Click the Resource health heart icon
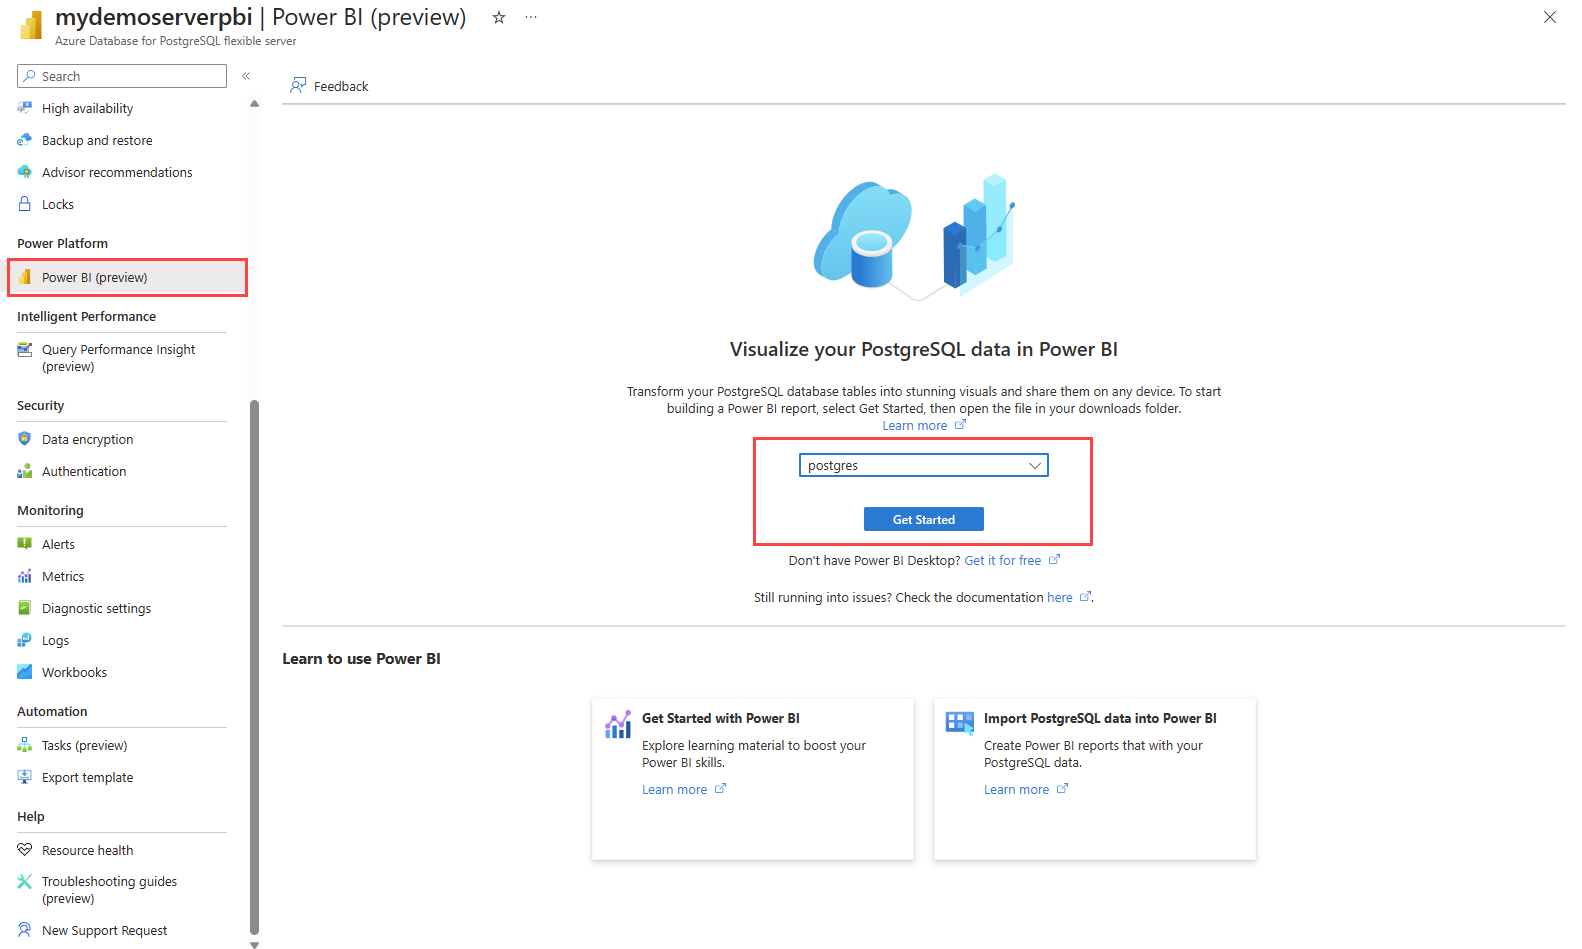This screenshot has height=949, width=1582. click(25, 850)
